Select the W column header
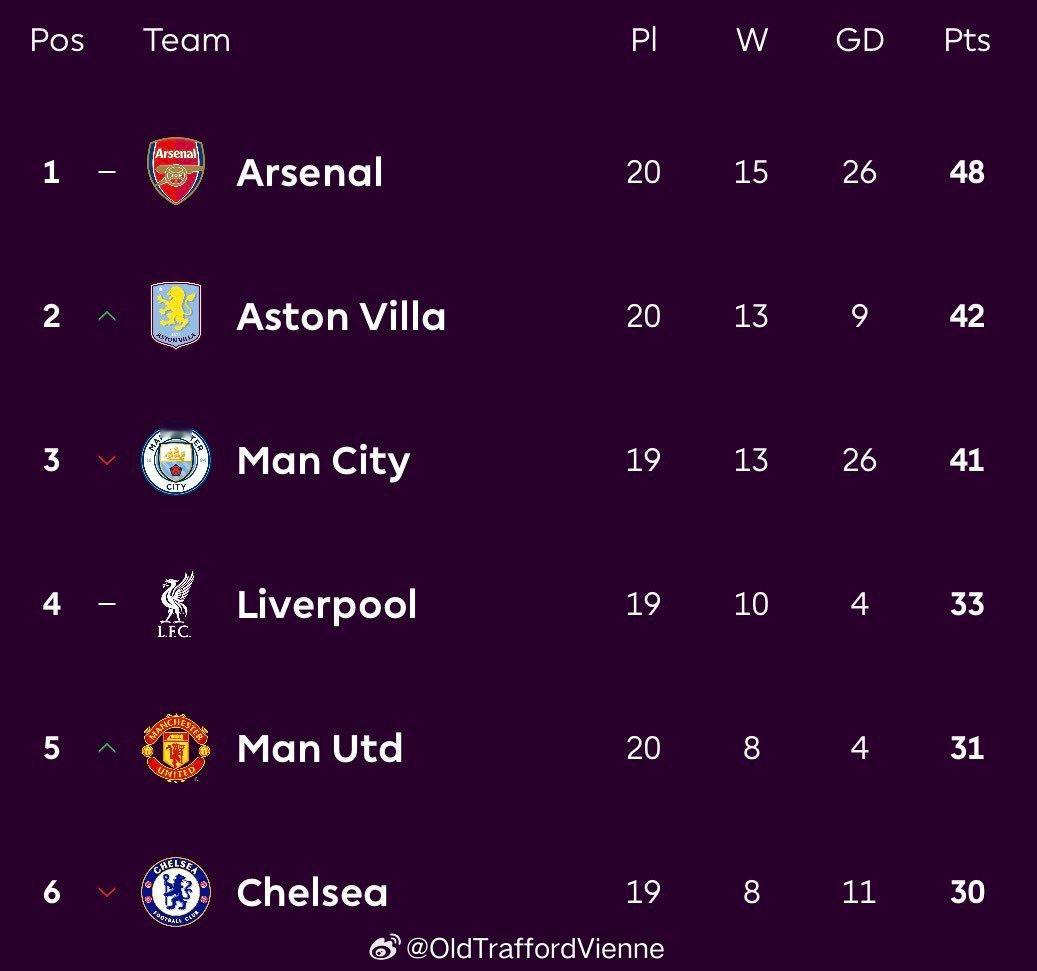The width and height of the screenshot is (1037, 971). [x=751, y=40]
